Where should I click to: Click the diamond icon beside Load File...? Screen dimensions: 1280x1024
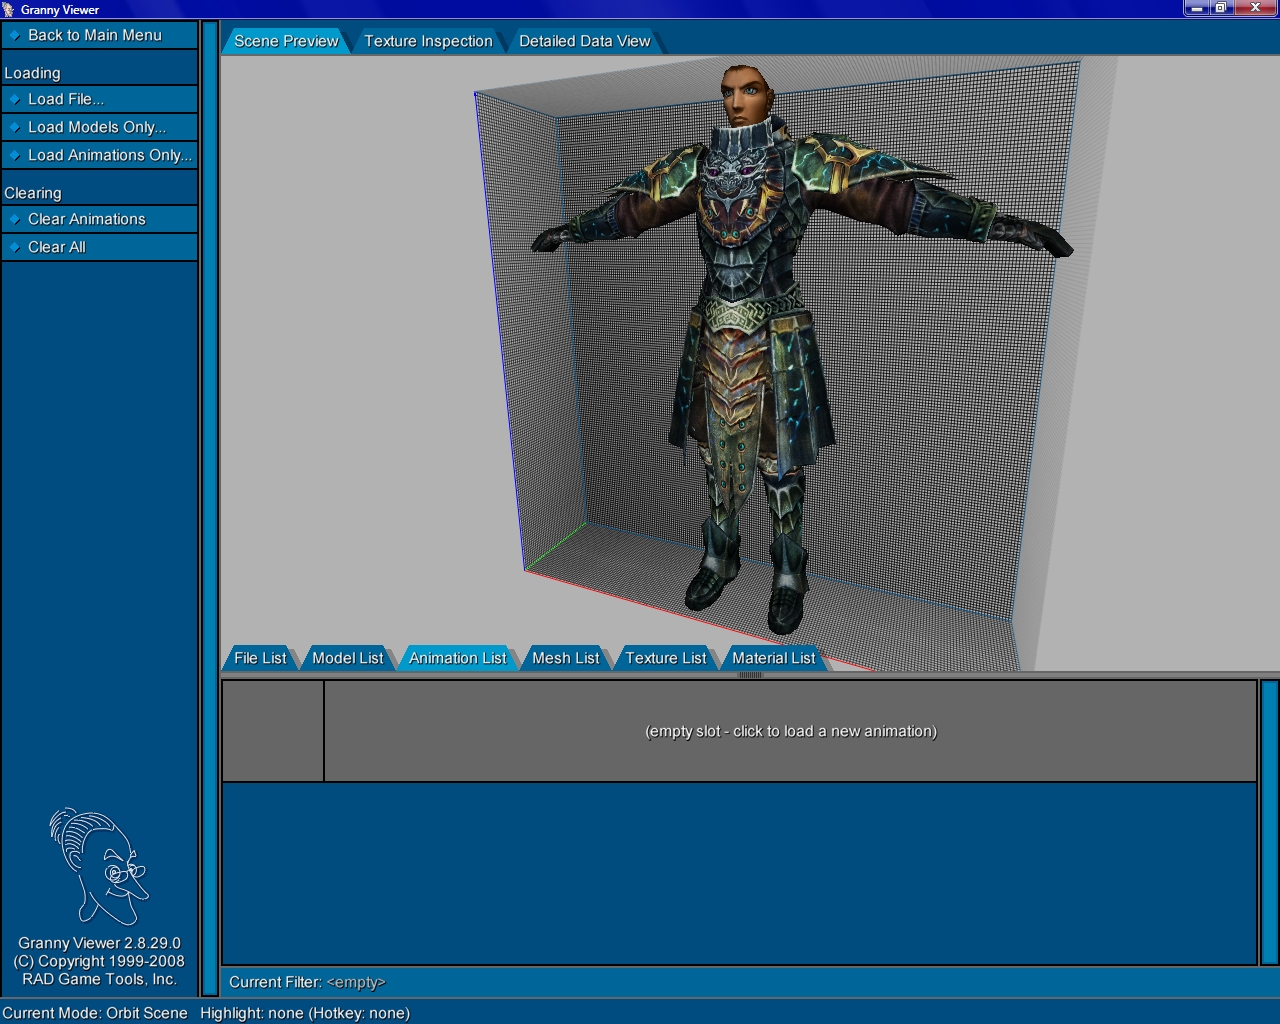[x=15, y=99]
